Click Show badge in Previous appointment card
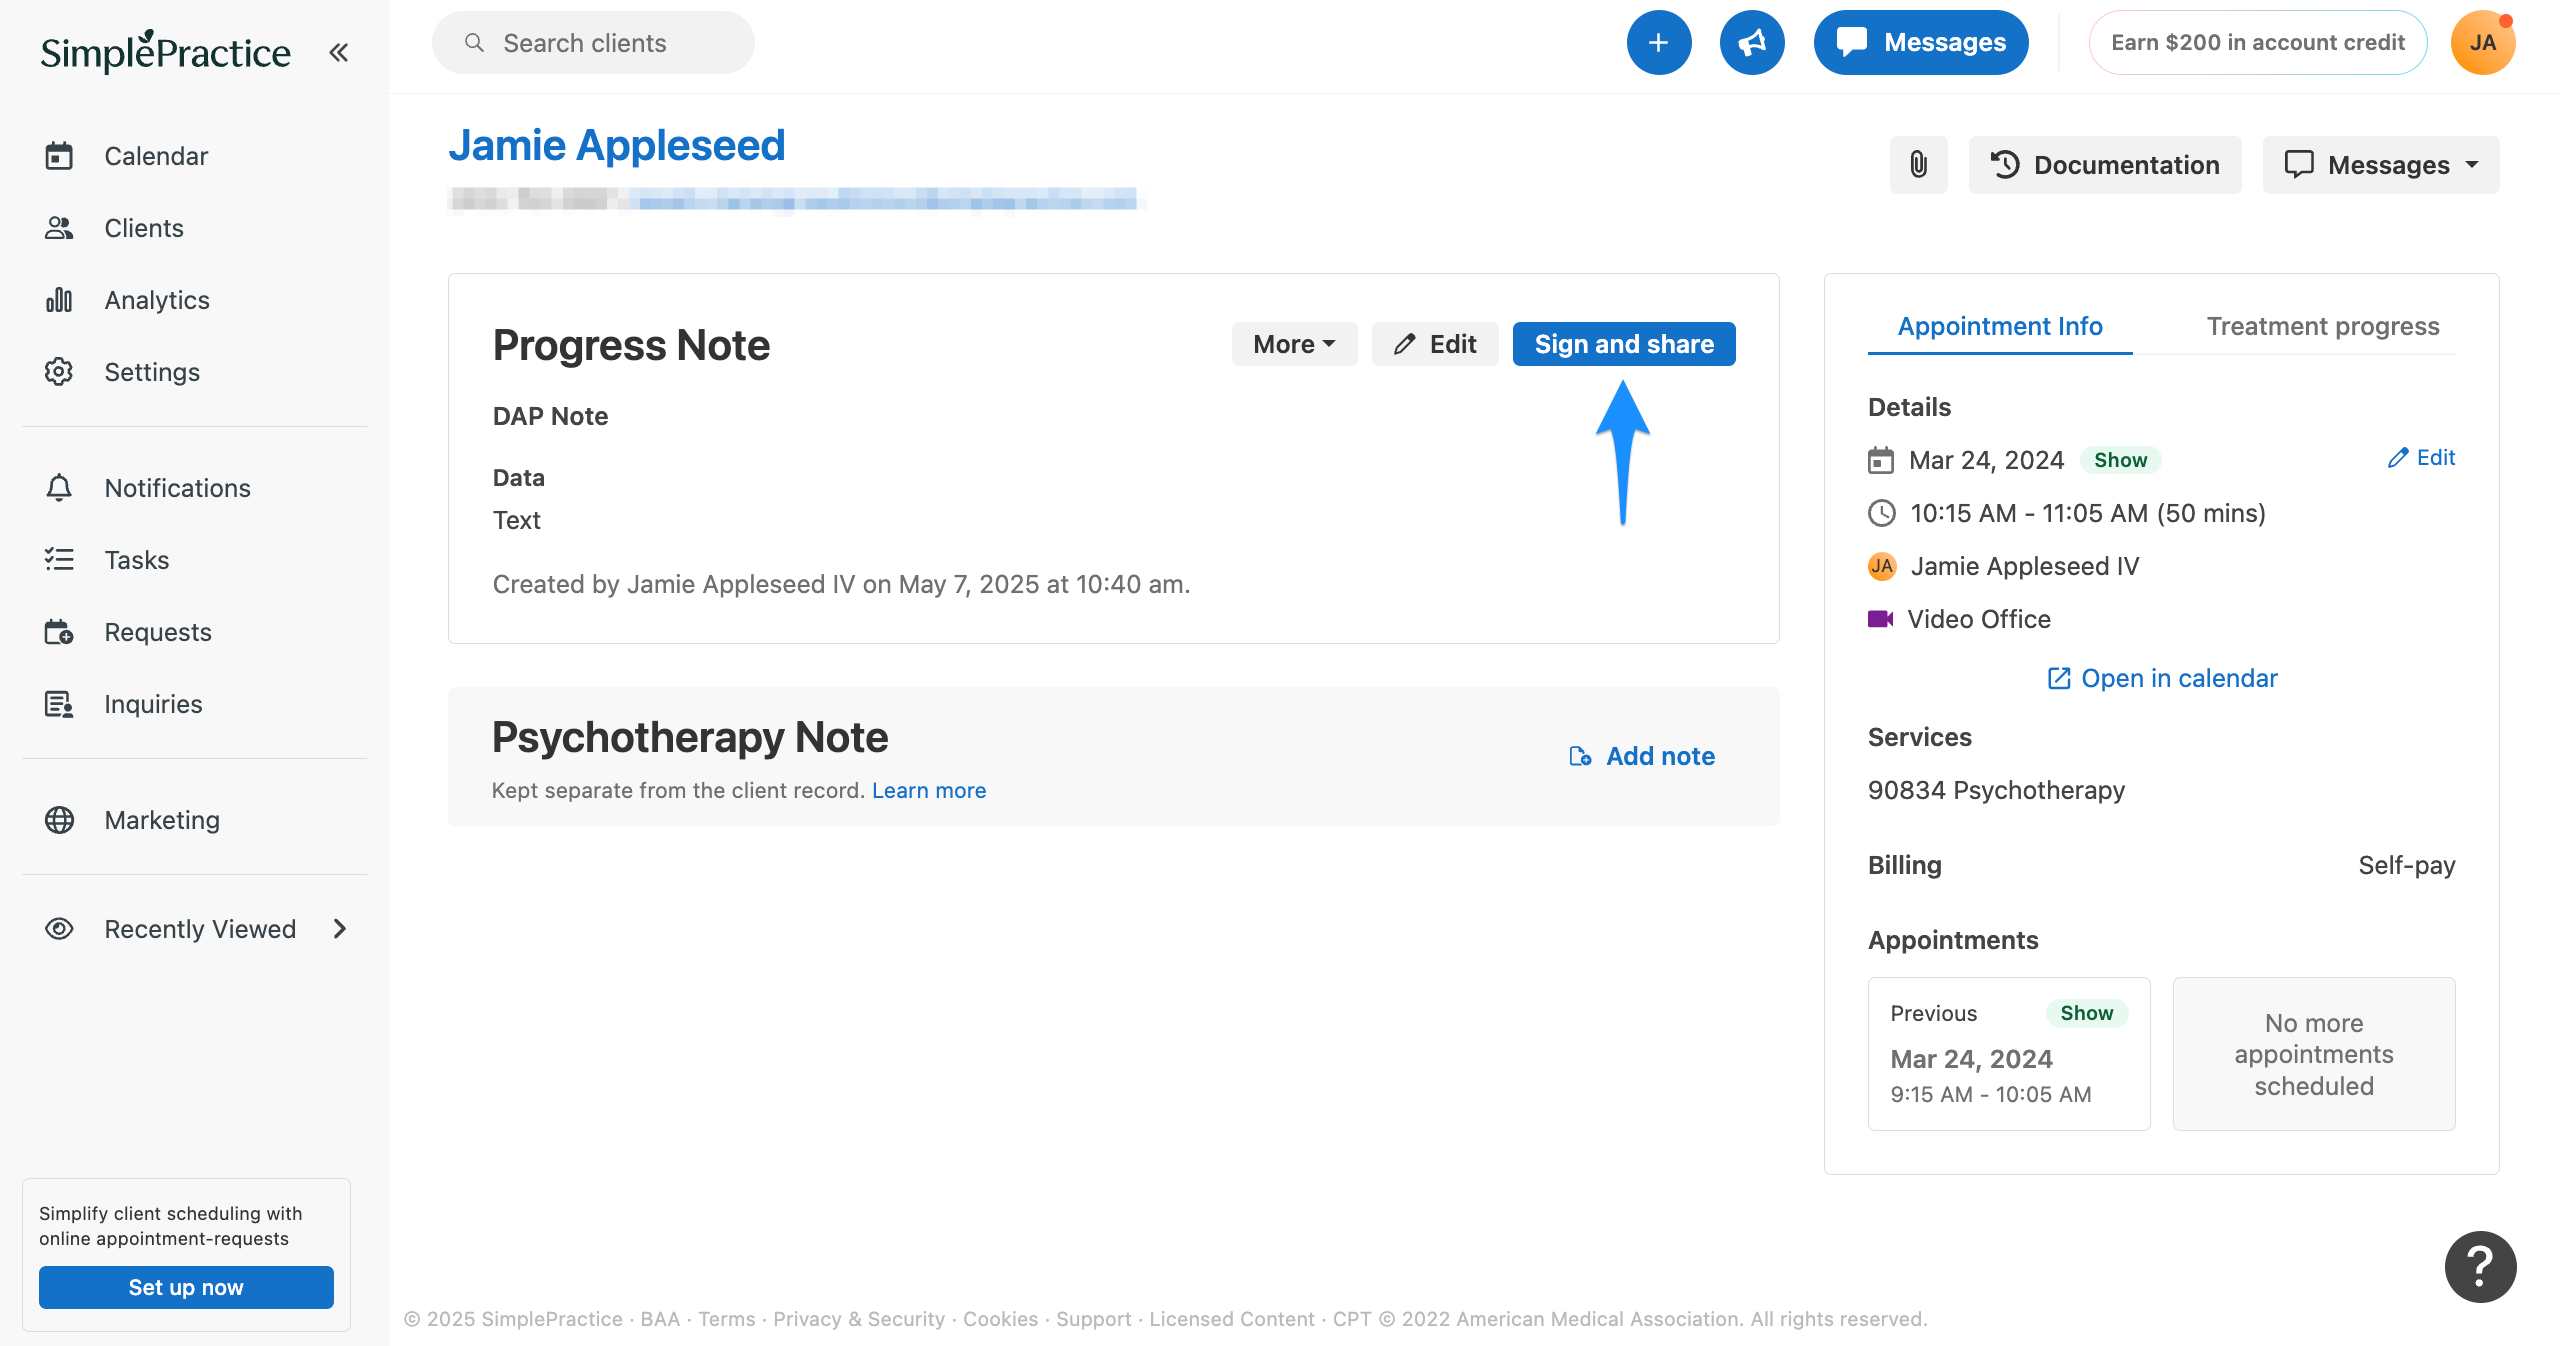Viewport: 2560px width, 1346px height. pyautogui.click(x=2086, y=1013)
